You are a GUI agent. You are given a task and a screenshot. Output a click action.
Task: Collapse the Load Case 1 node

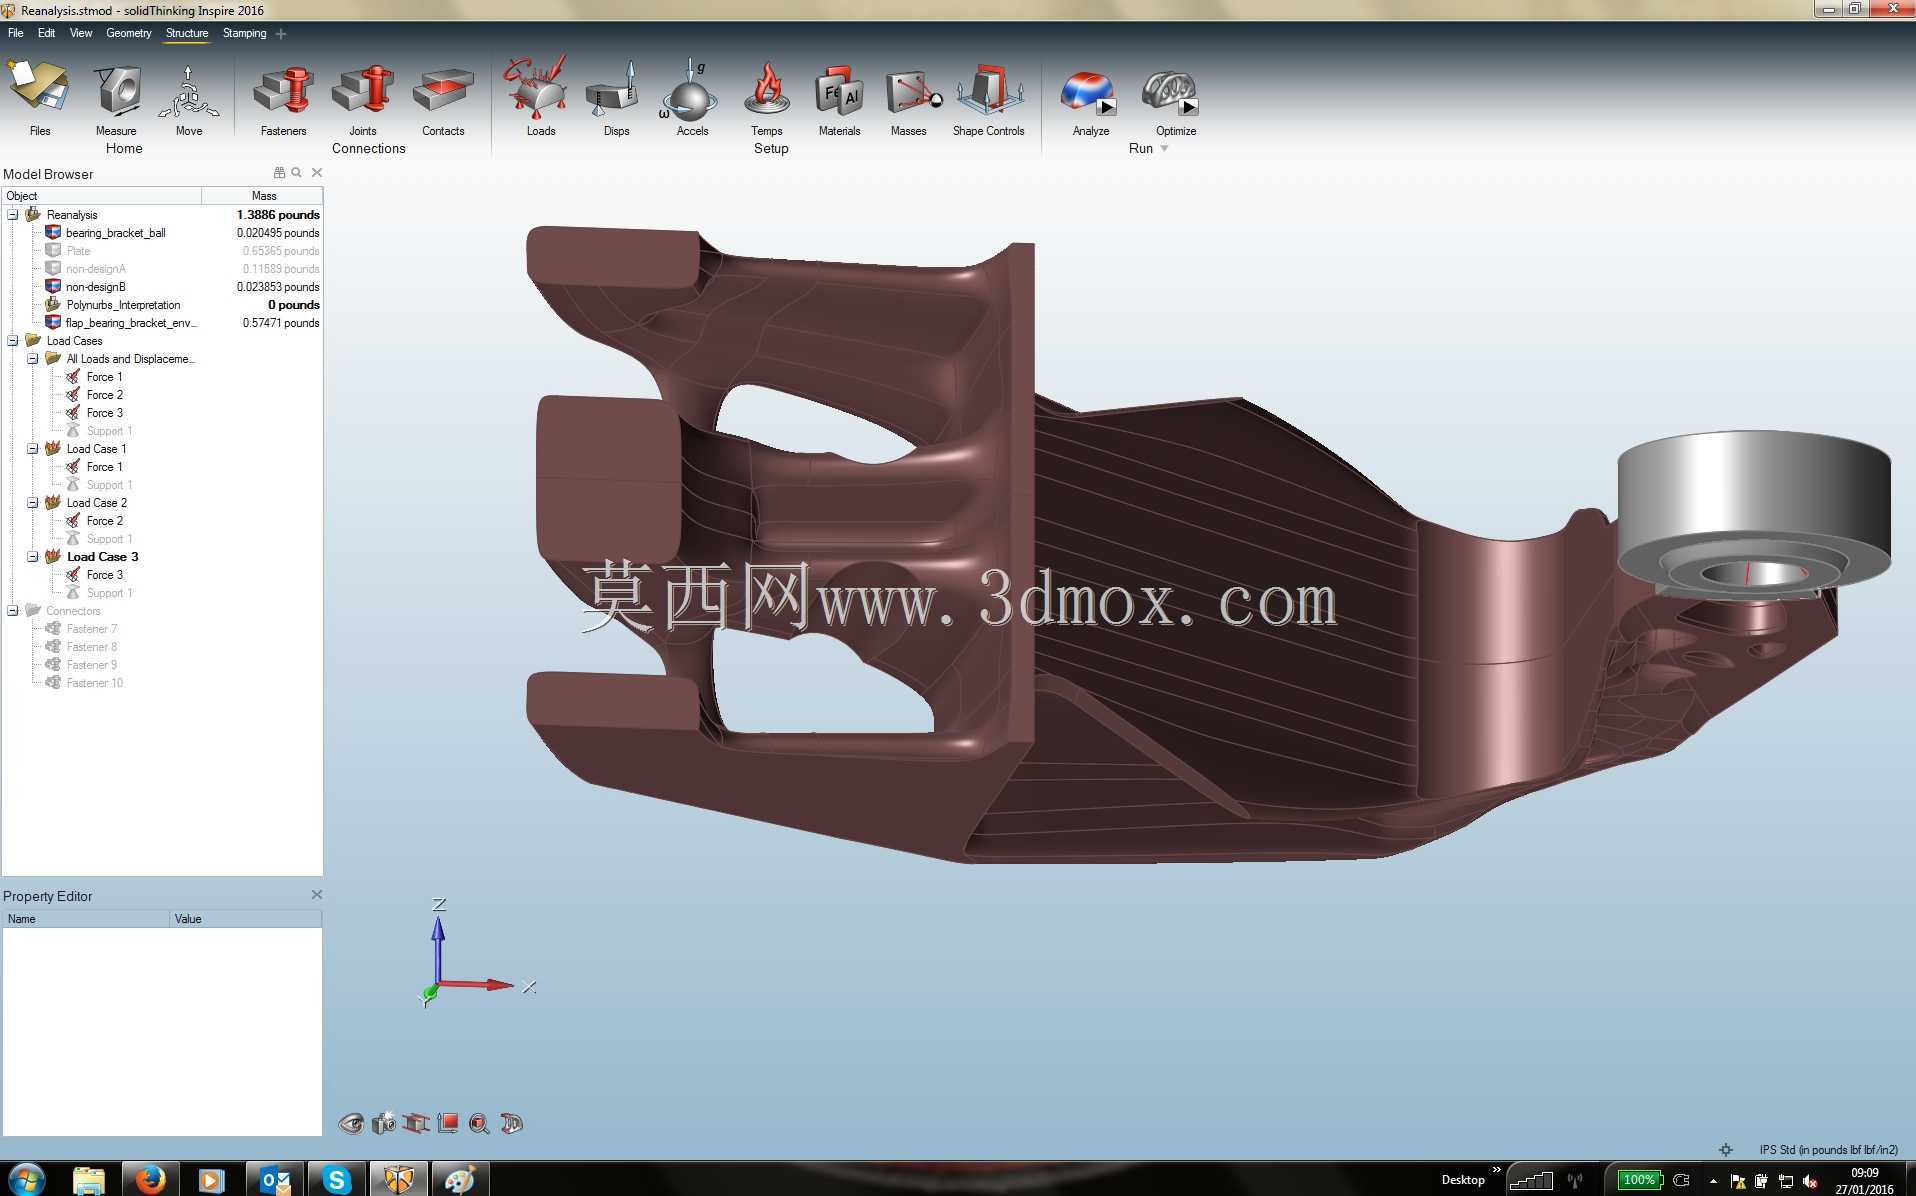click(x=33, y=449)
